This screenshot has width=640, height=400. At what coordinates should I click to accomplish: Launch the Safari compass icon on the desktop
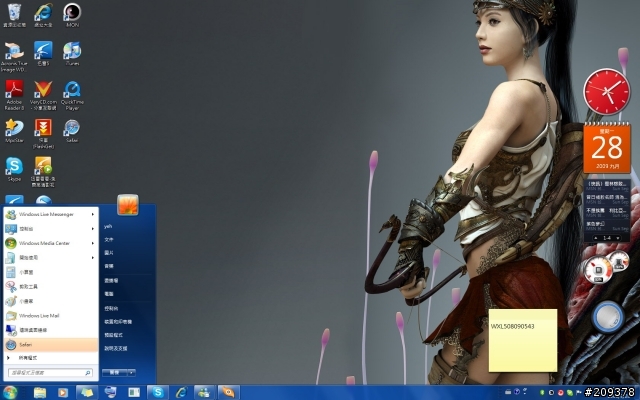[72, 131]
